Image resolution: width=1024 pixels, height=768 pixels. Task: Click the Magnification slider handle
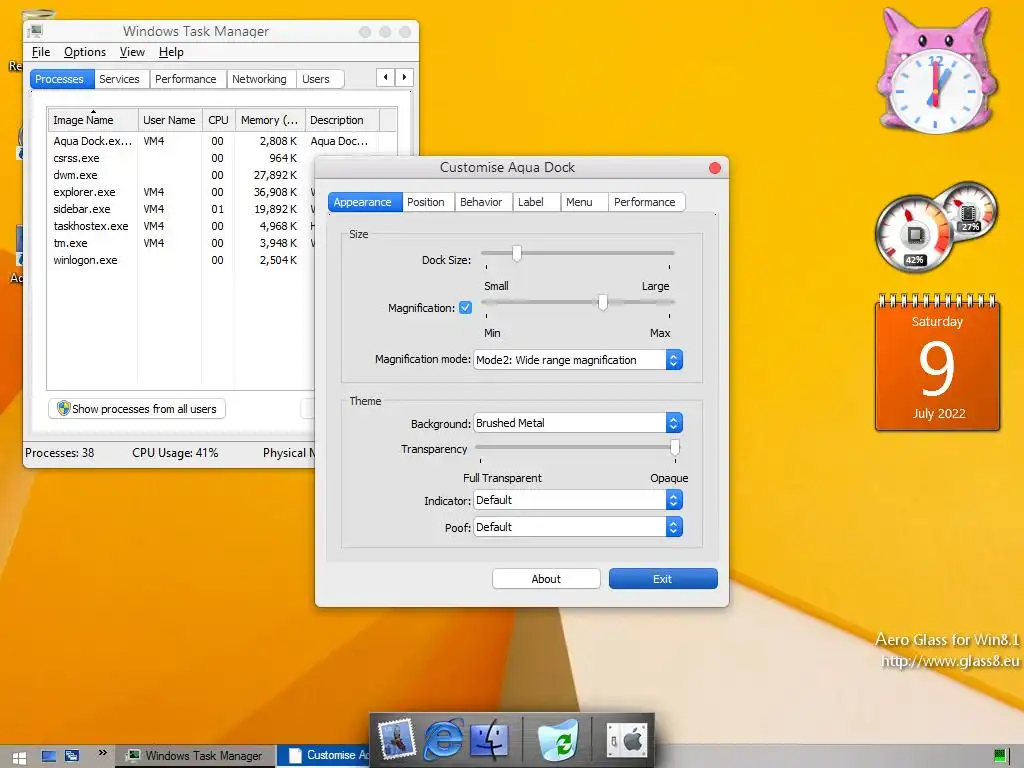coord(603,302)
